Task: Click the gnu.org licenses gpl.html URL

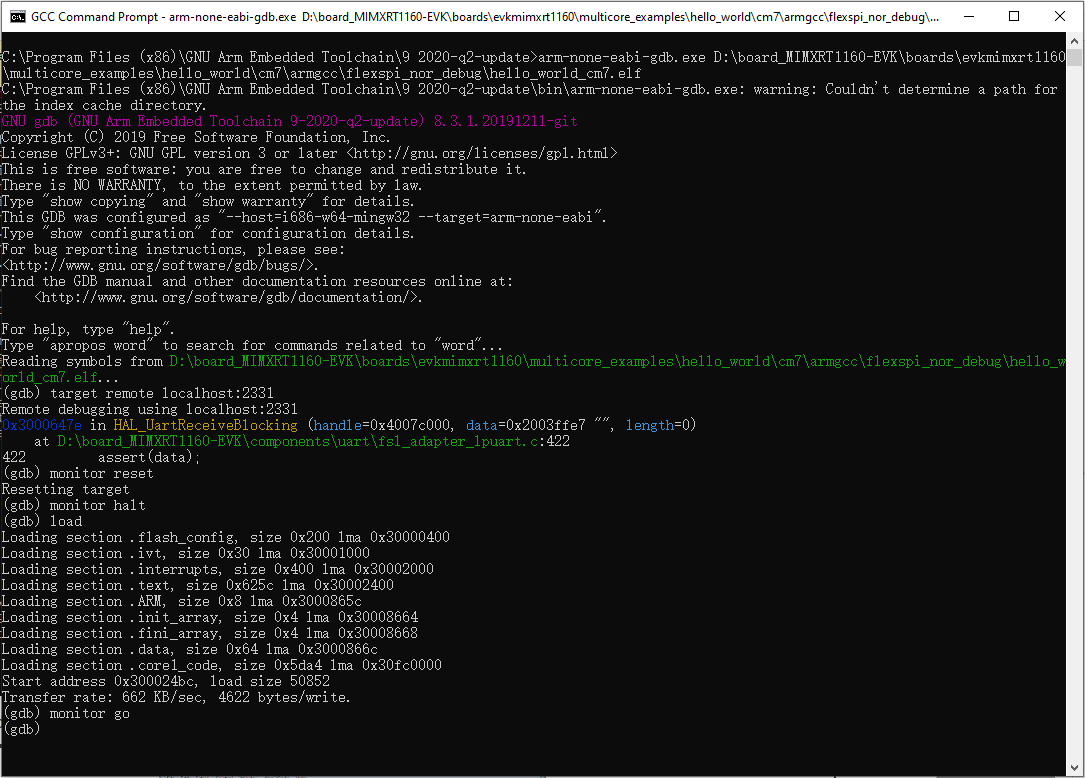Action: click(482, 153)
